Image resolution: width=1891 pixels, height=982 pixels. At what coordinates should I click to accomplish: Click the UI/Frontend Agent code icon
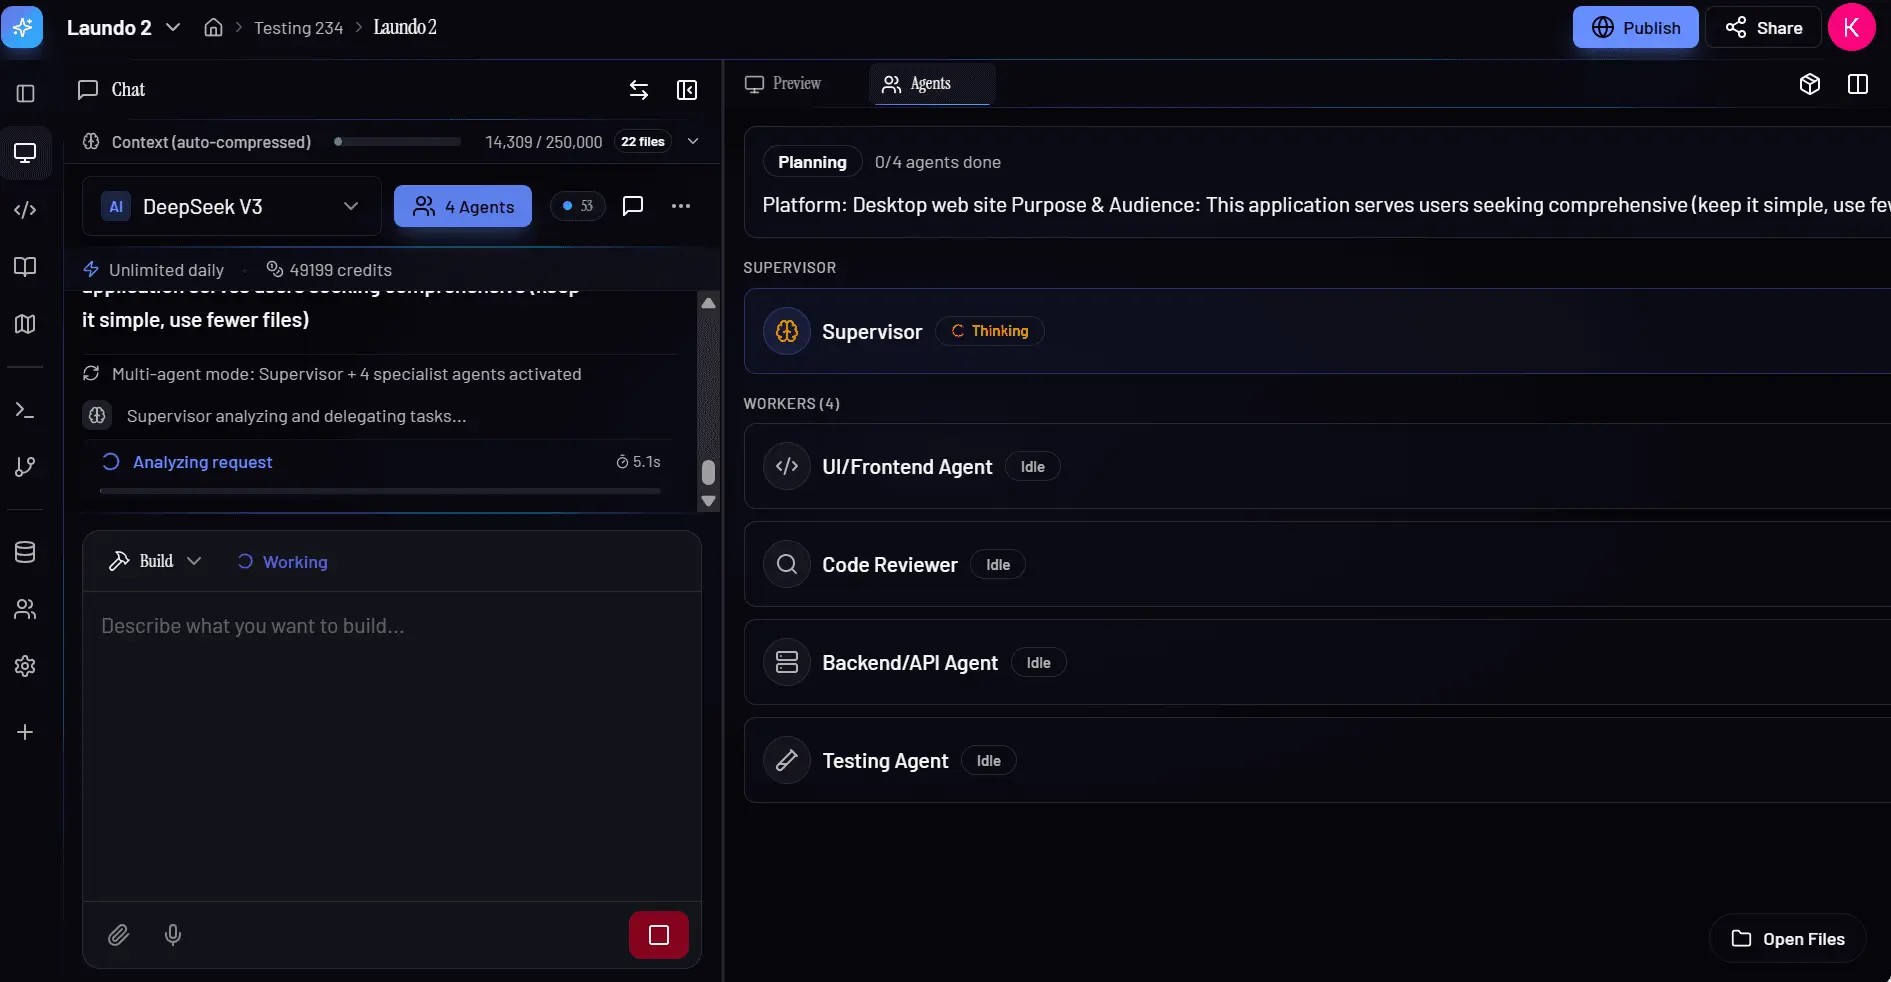click(787, 466)
